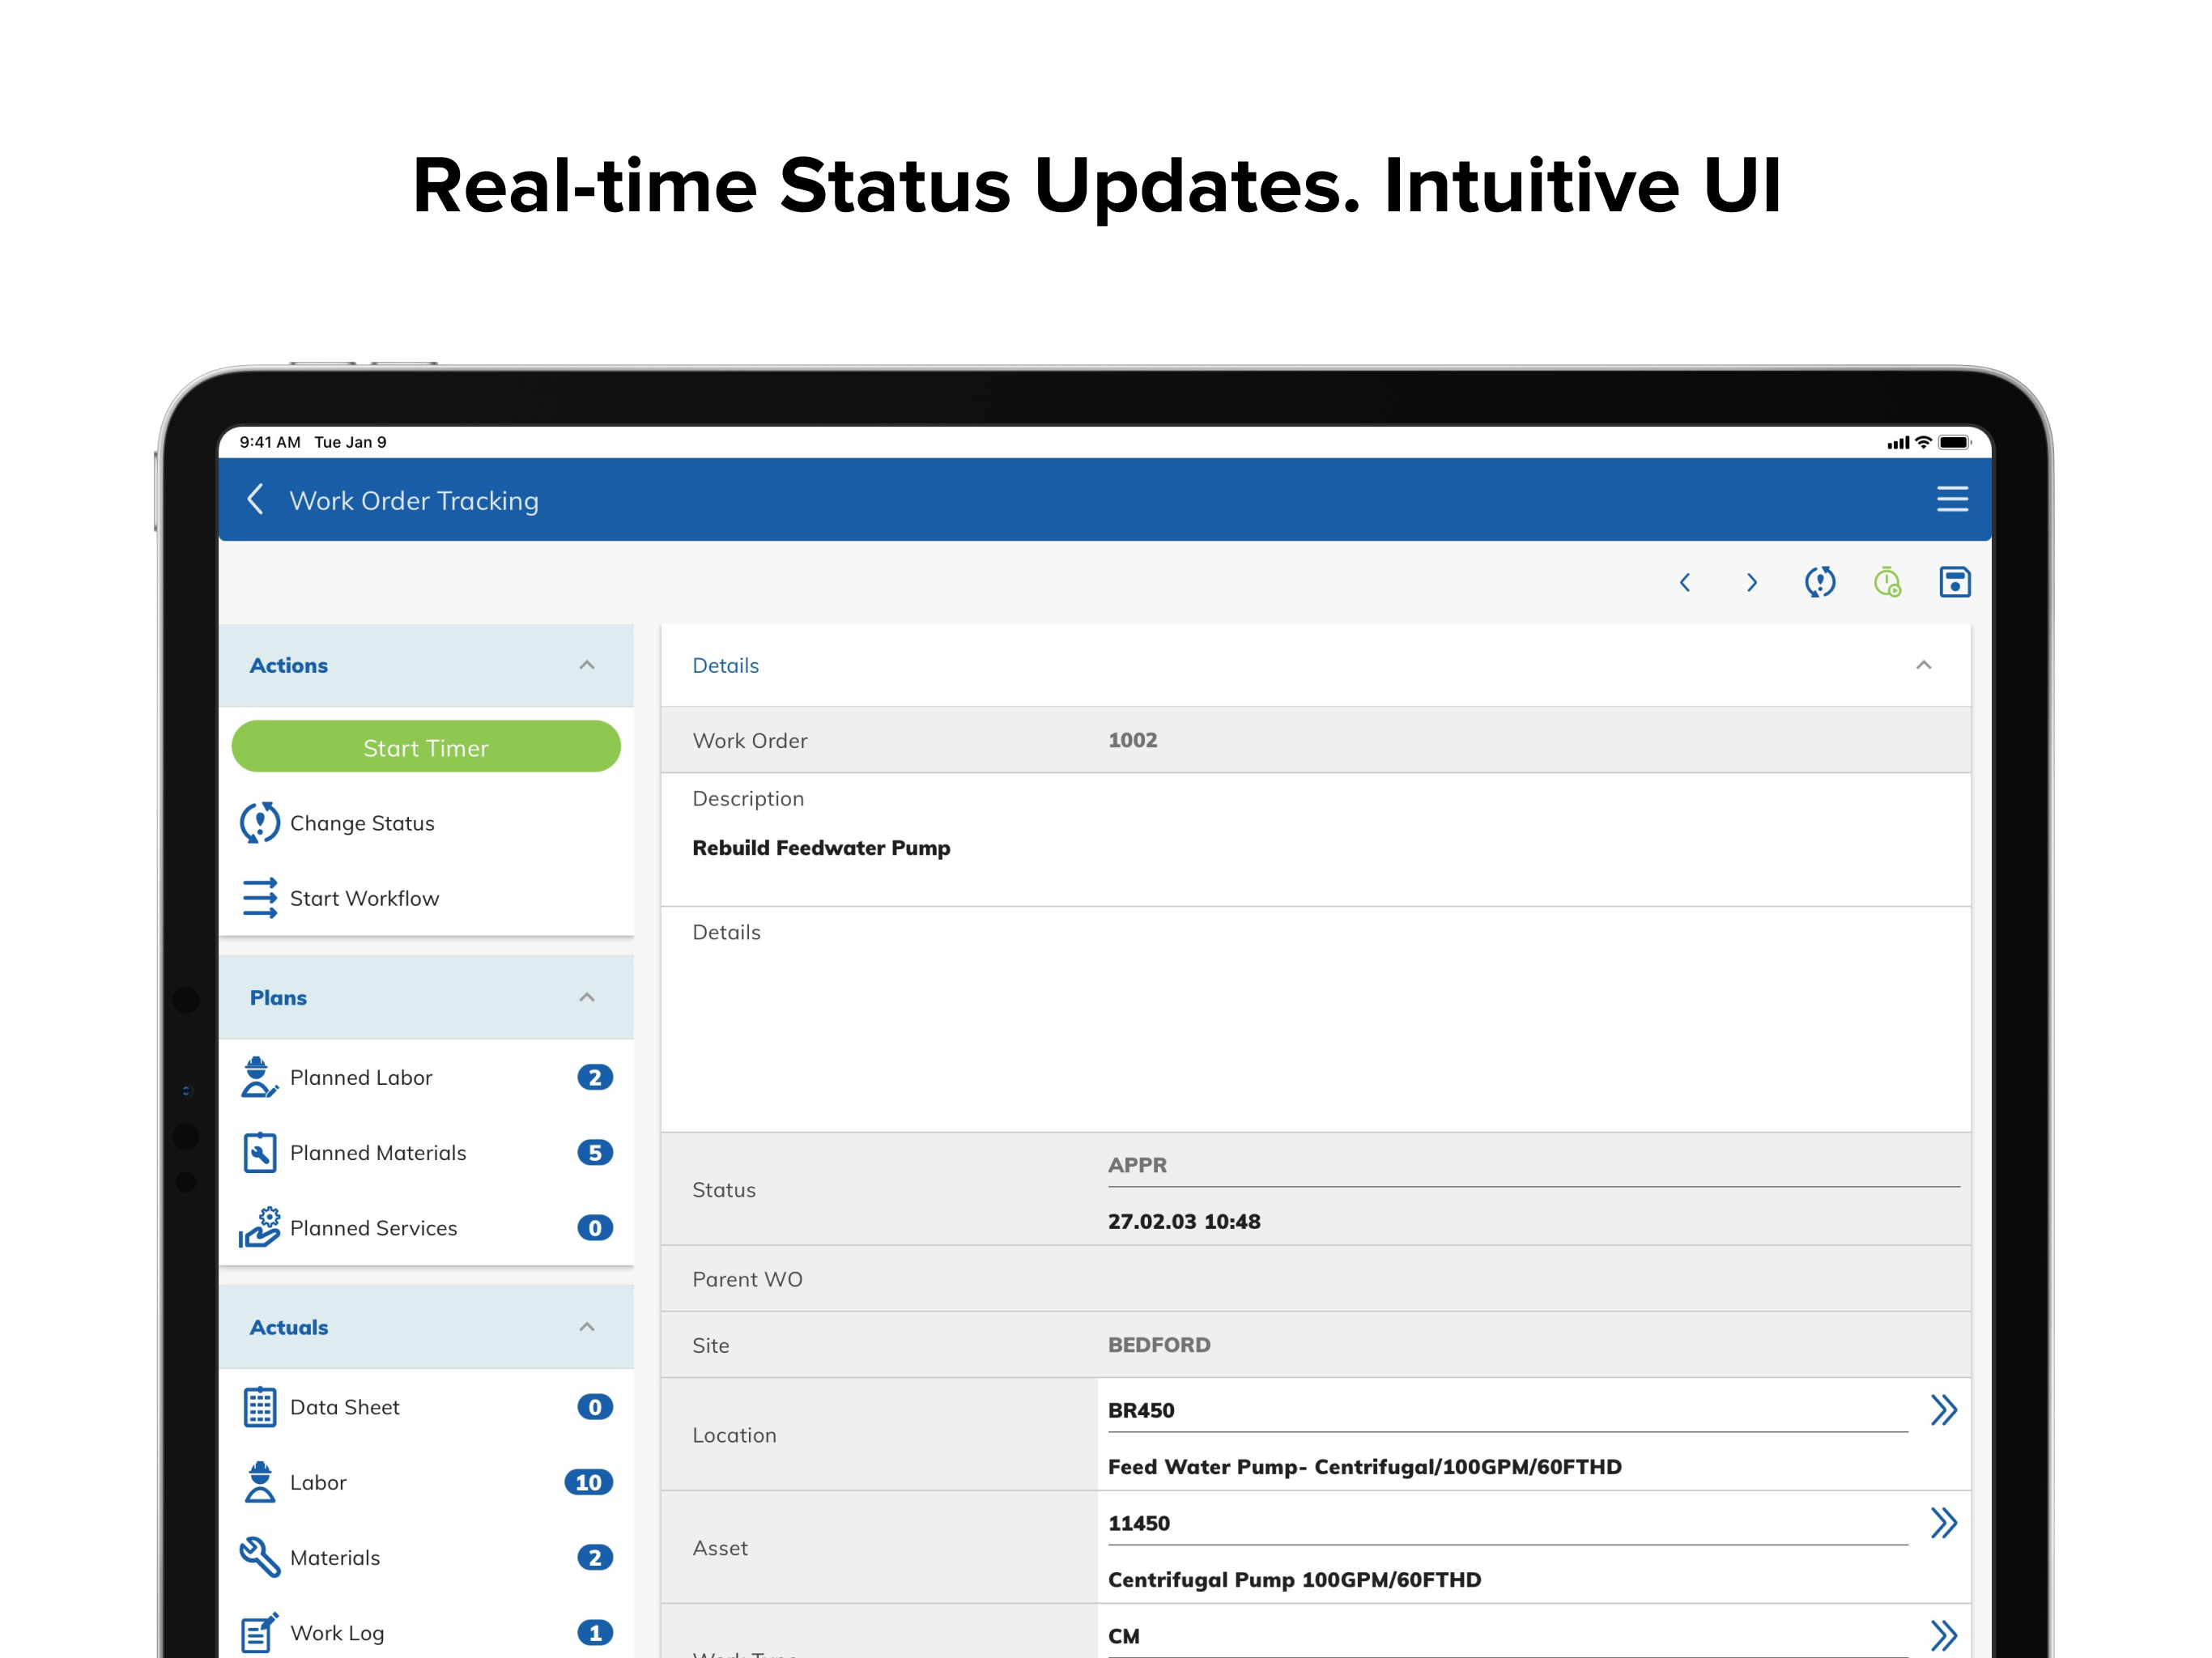Viewport: 2212px width, 1658px height.
Task: Select the Start Workflow icon
Action: (x=260, y=898)
